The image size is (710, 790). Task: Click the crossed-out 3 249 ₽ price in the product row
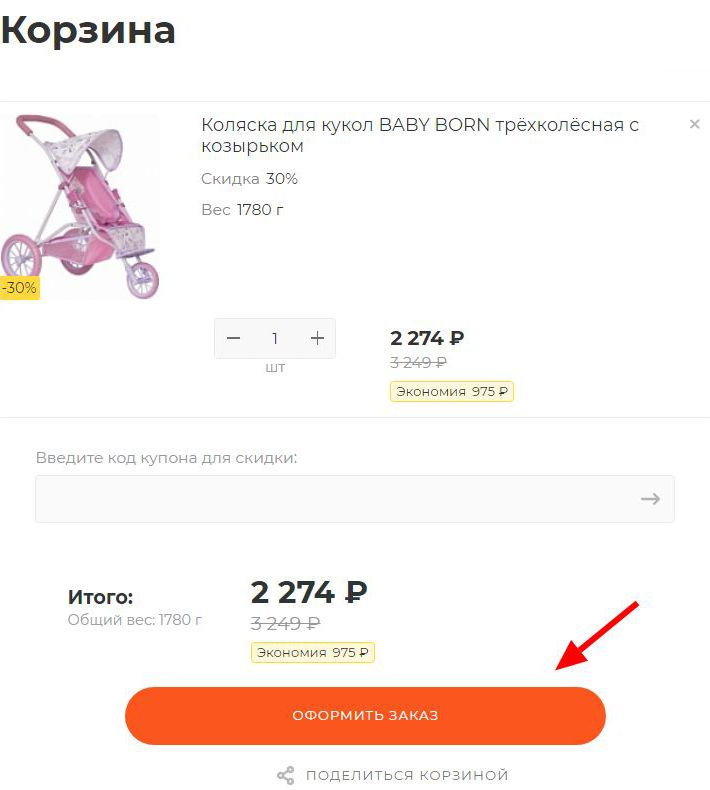[418, 362]
